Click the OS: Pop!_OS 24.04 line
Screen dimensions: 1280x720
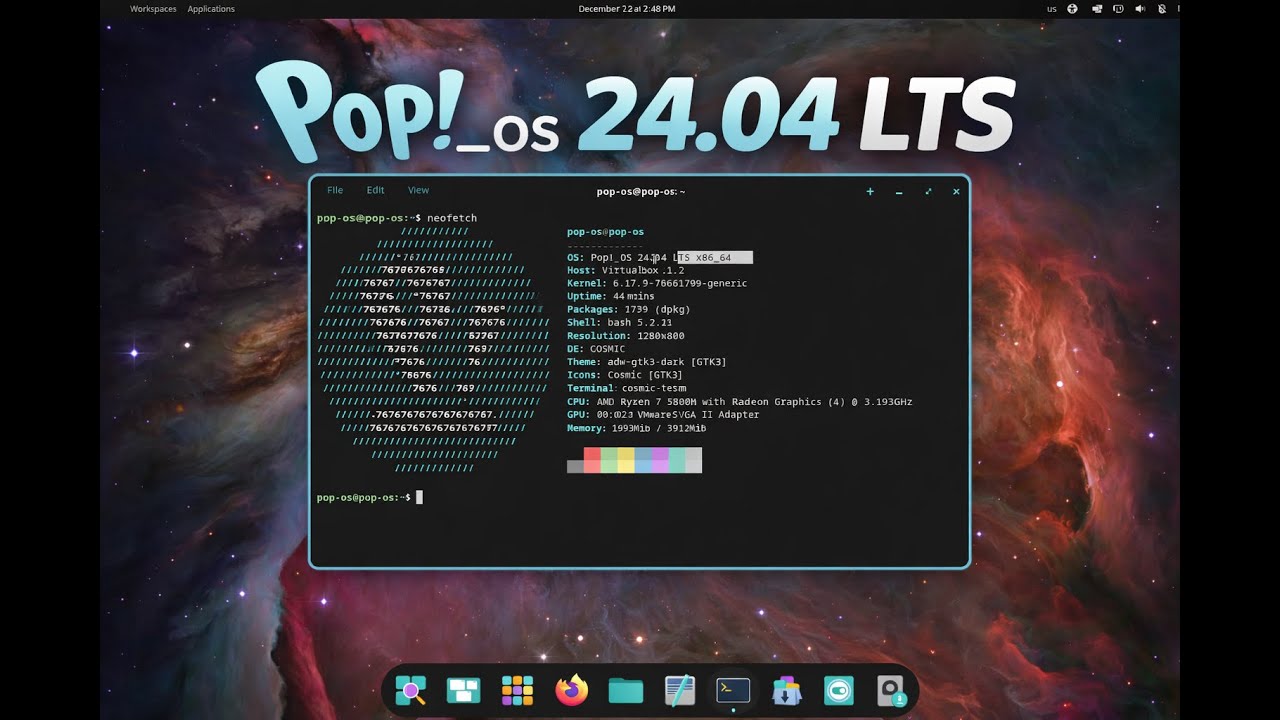click(660, 258)
